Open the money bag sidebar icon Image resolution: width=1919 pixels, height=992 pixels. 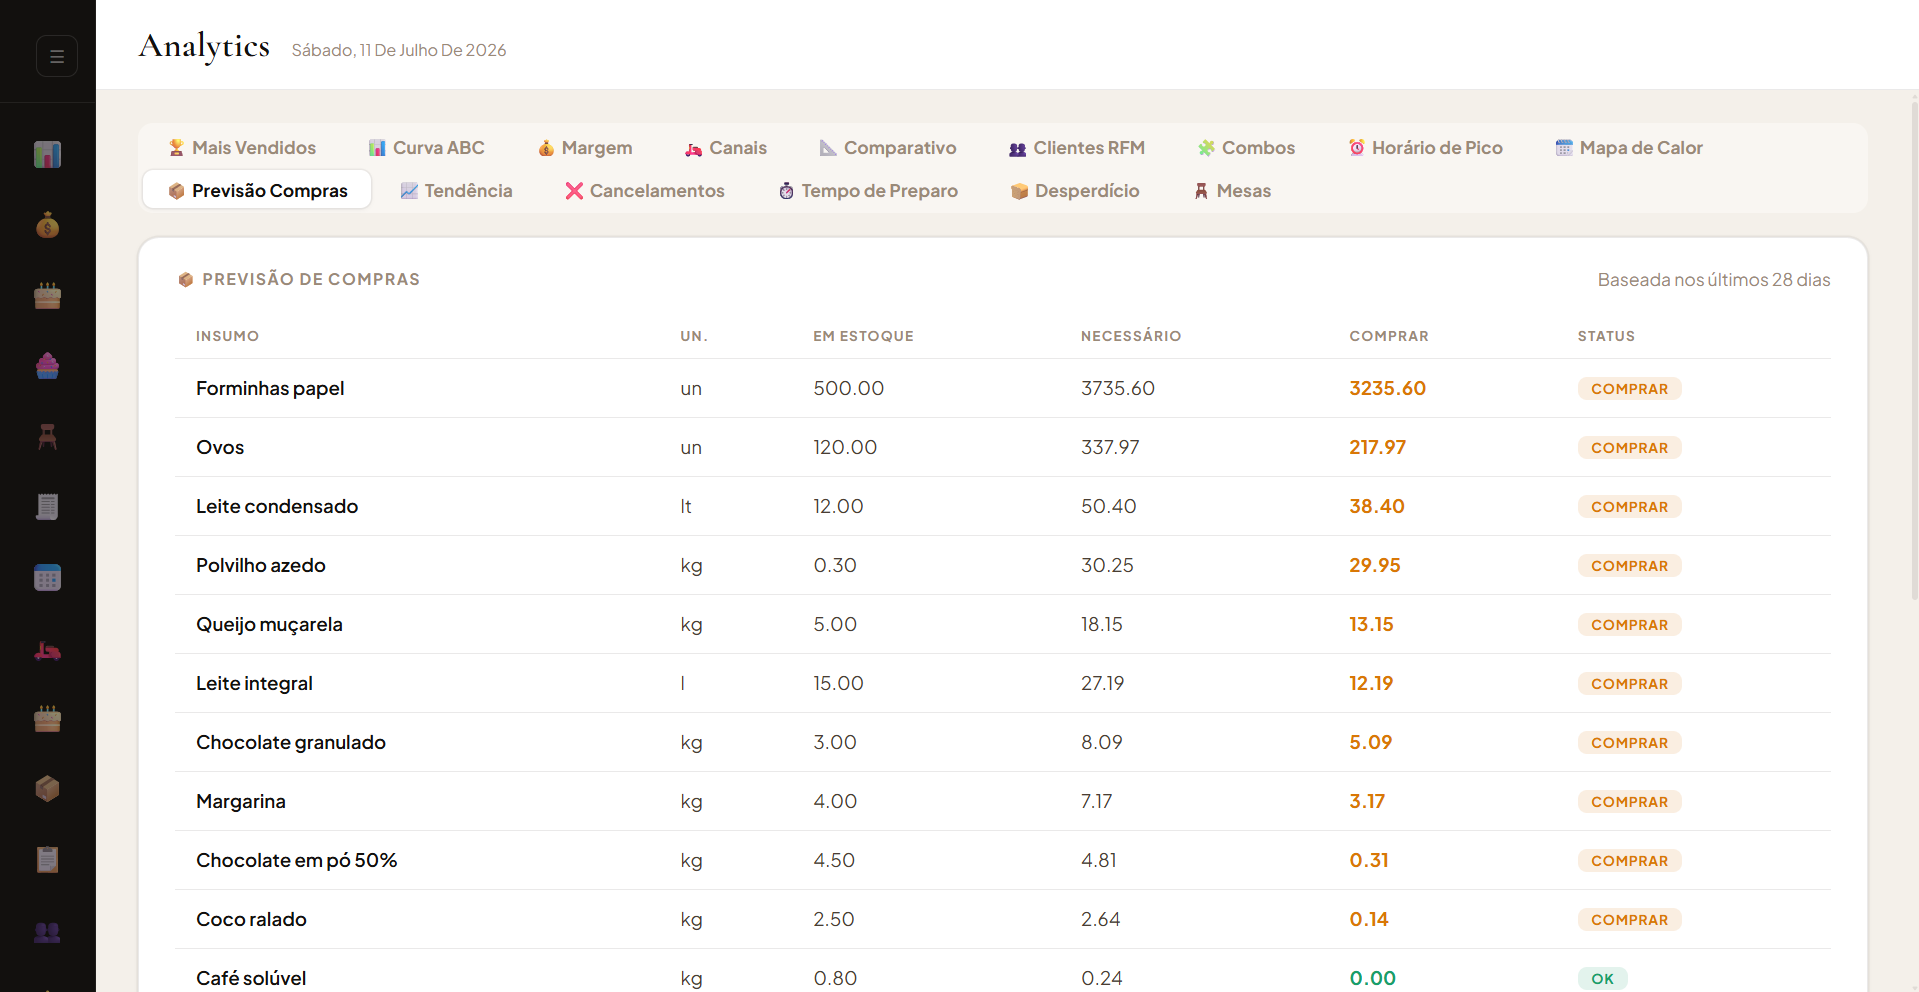point(47,225)
